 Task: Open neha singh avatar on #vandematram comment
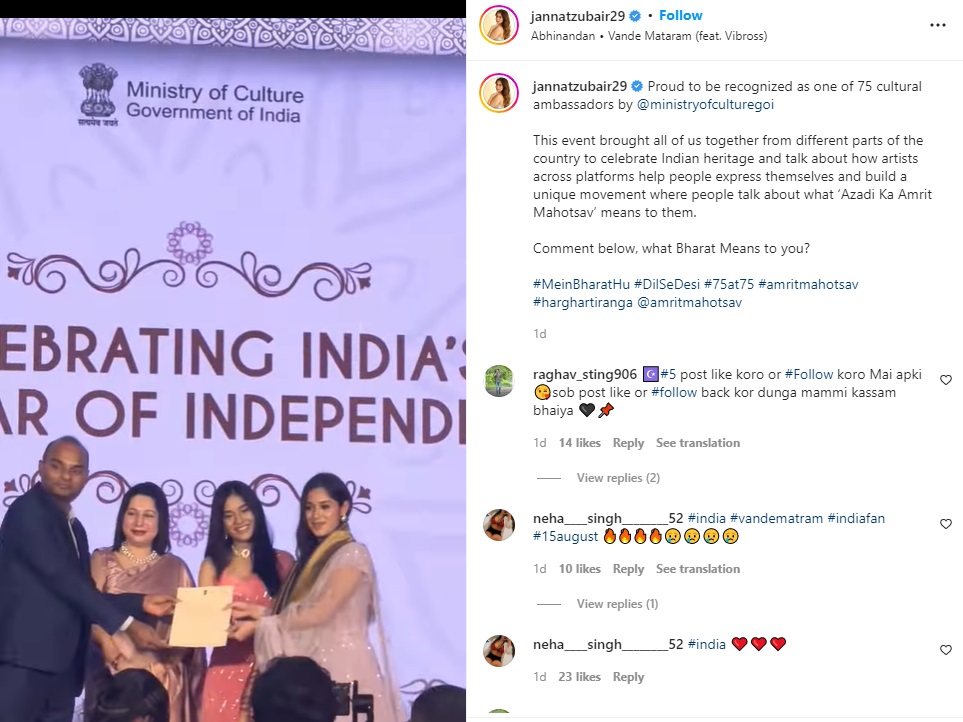pyautogui.click(x=499, y=524)
